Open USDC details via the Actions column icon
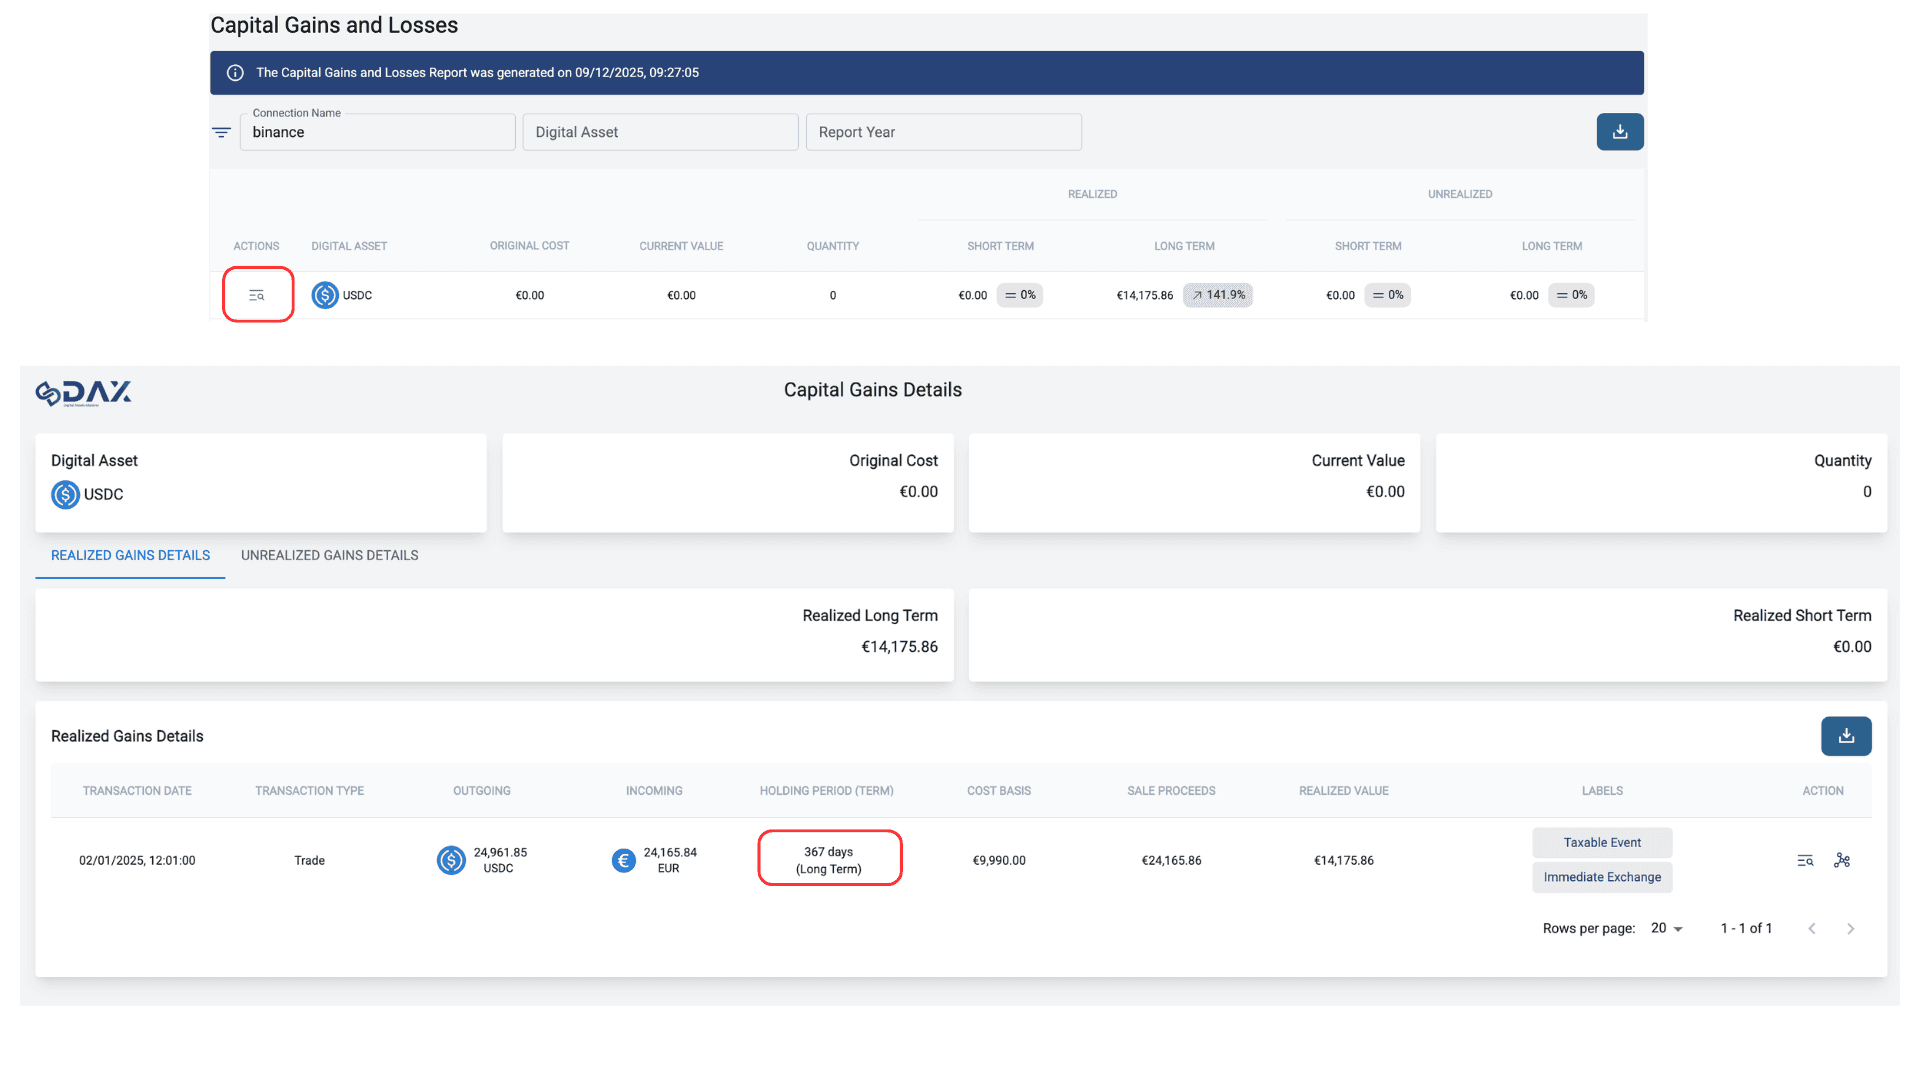1920x1080 pixels. point(257,294)
